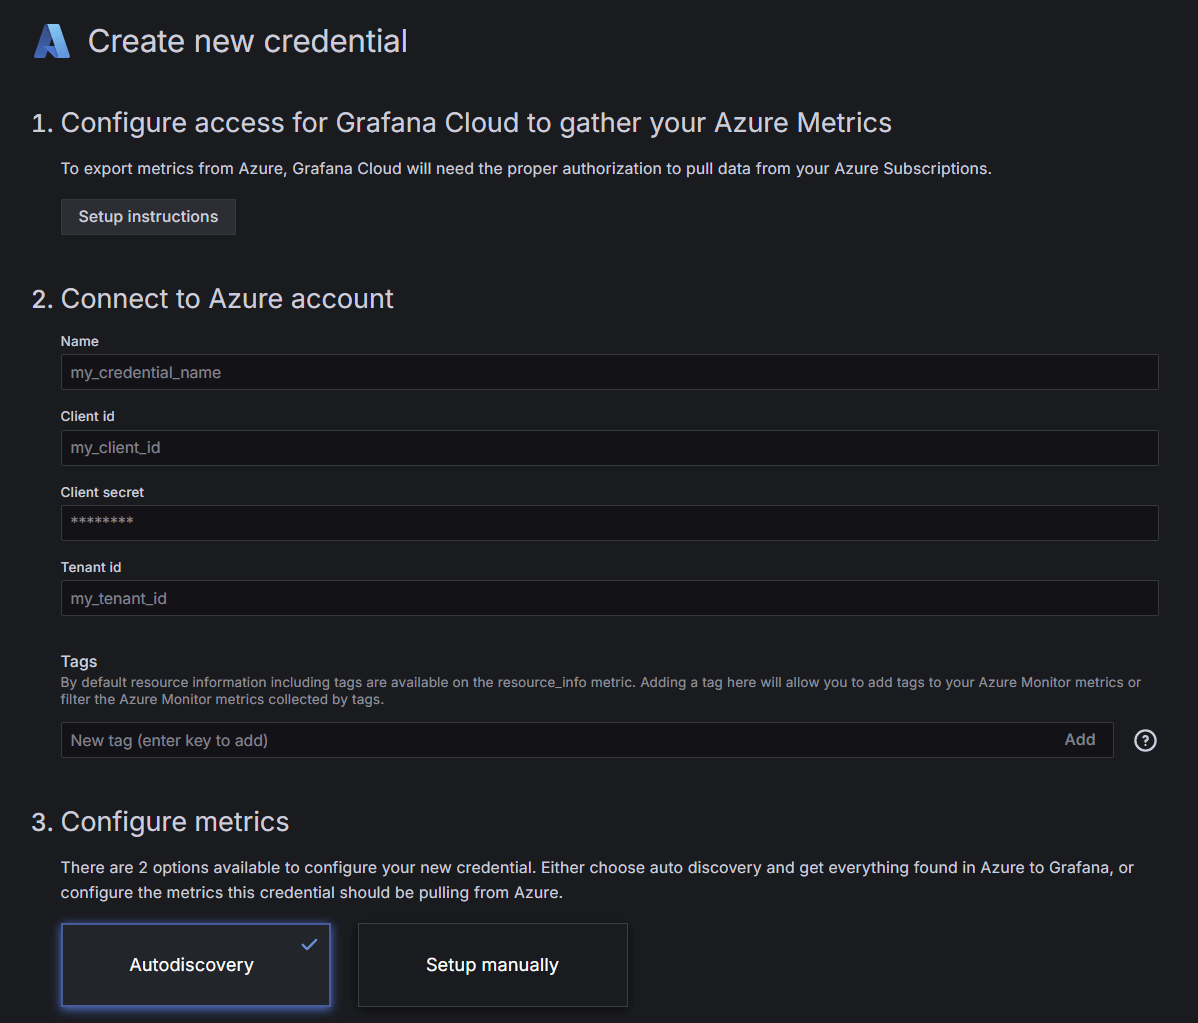Focus the credential Name input field
The height and width of the screenshot is (1023, 1198).
point(609,371)
